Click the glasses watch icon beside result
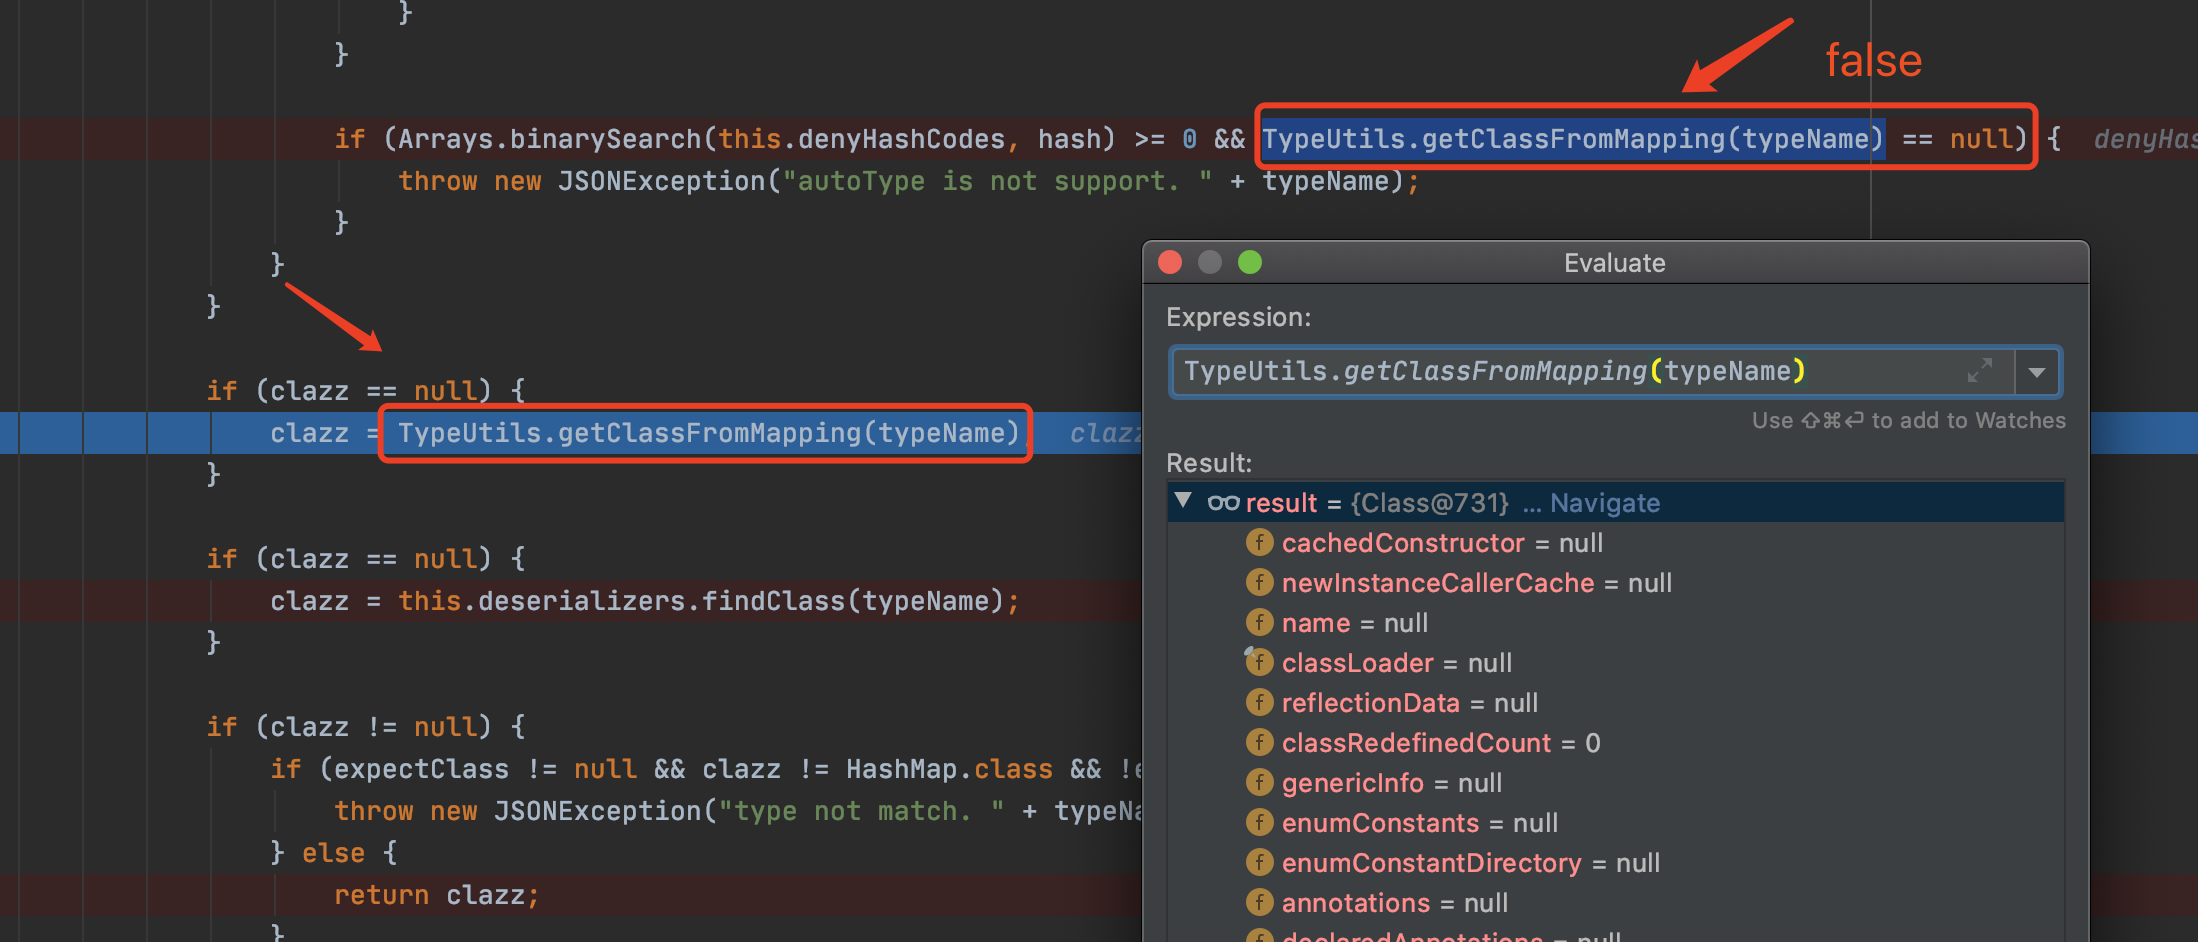The height and width of the screenshot is (942, 2198). point(1223,503)
